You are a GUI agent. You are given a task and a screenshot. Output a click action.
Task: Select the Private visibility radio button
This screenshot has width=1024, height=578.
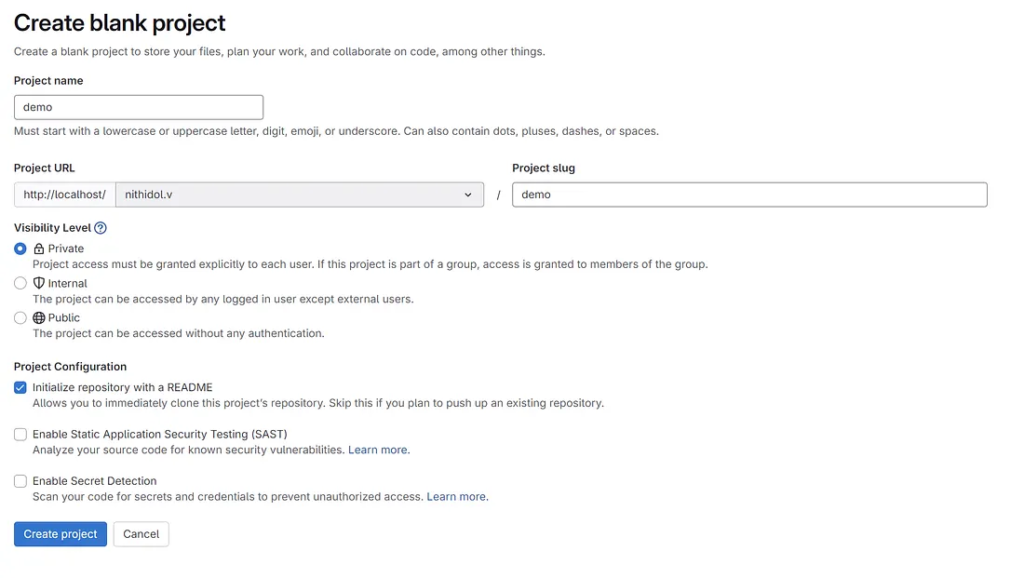(20, 249)
